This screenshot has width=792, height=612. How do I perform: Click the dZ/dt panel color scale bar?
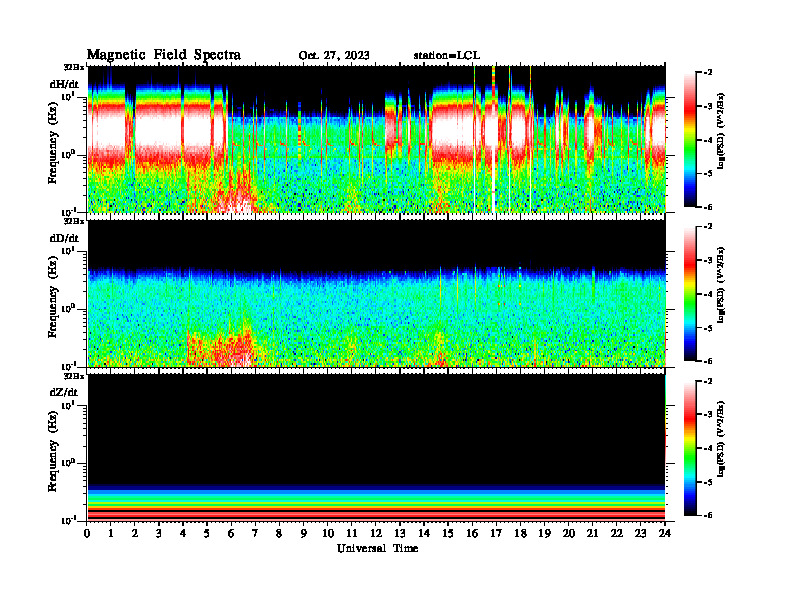point(690,448)
